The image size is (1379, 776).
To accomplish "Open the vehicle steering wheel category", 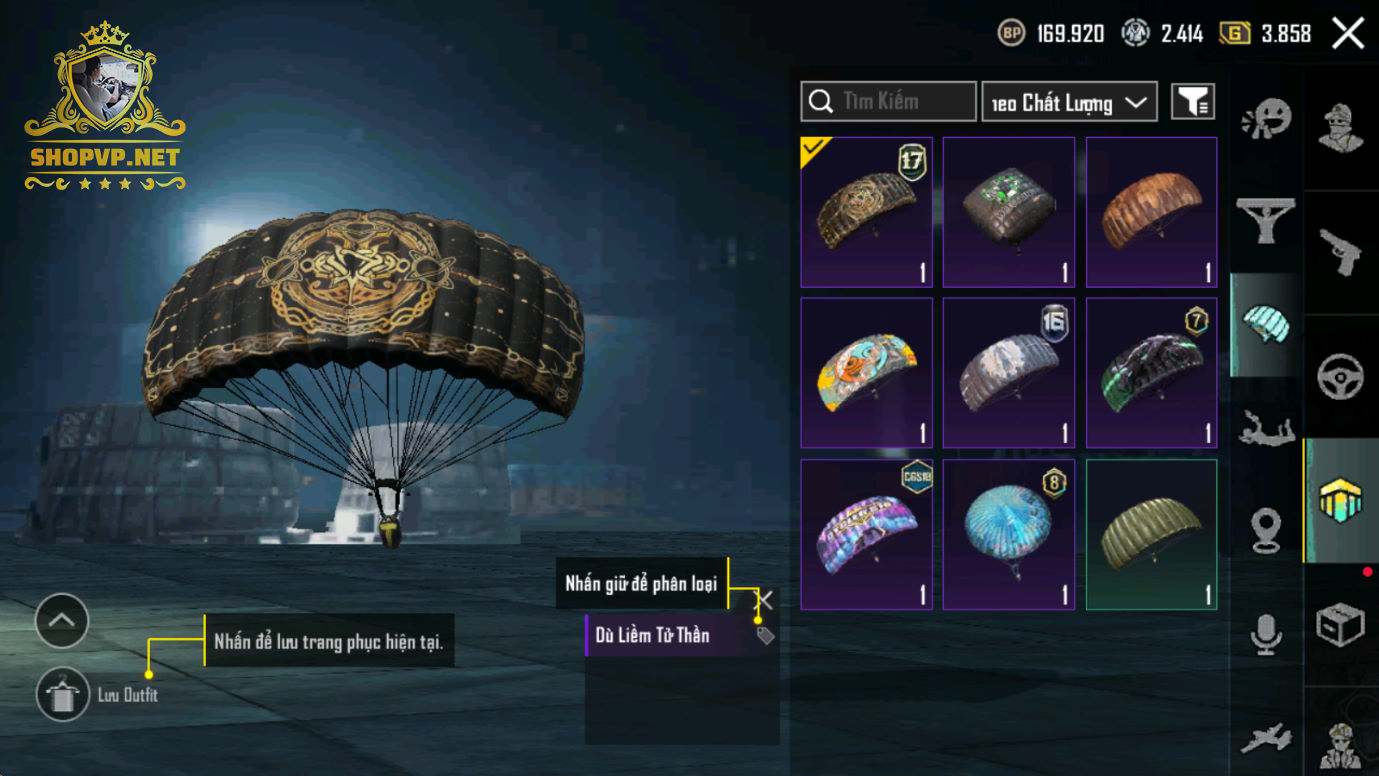I will click(x=1340, y=376).
